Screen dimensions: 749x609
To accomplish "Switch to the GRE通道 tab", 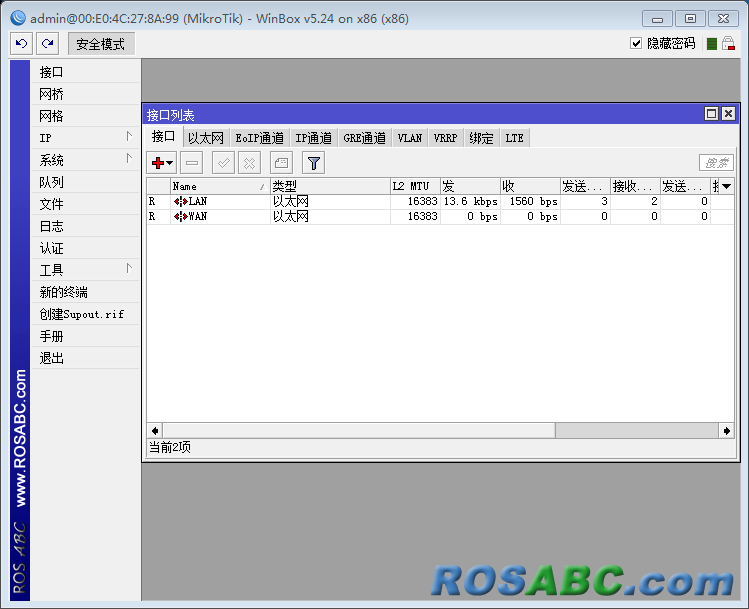I will [364, 138].
